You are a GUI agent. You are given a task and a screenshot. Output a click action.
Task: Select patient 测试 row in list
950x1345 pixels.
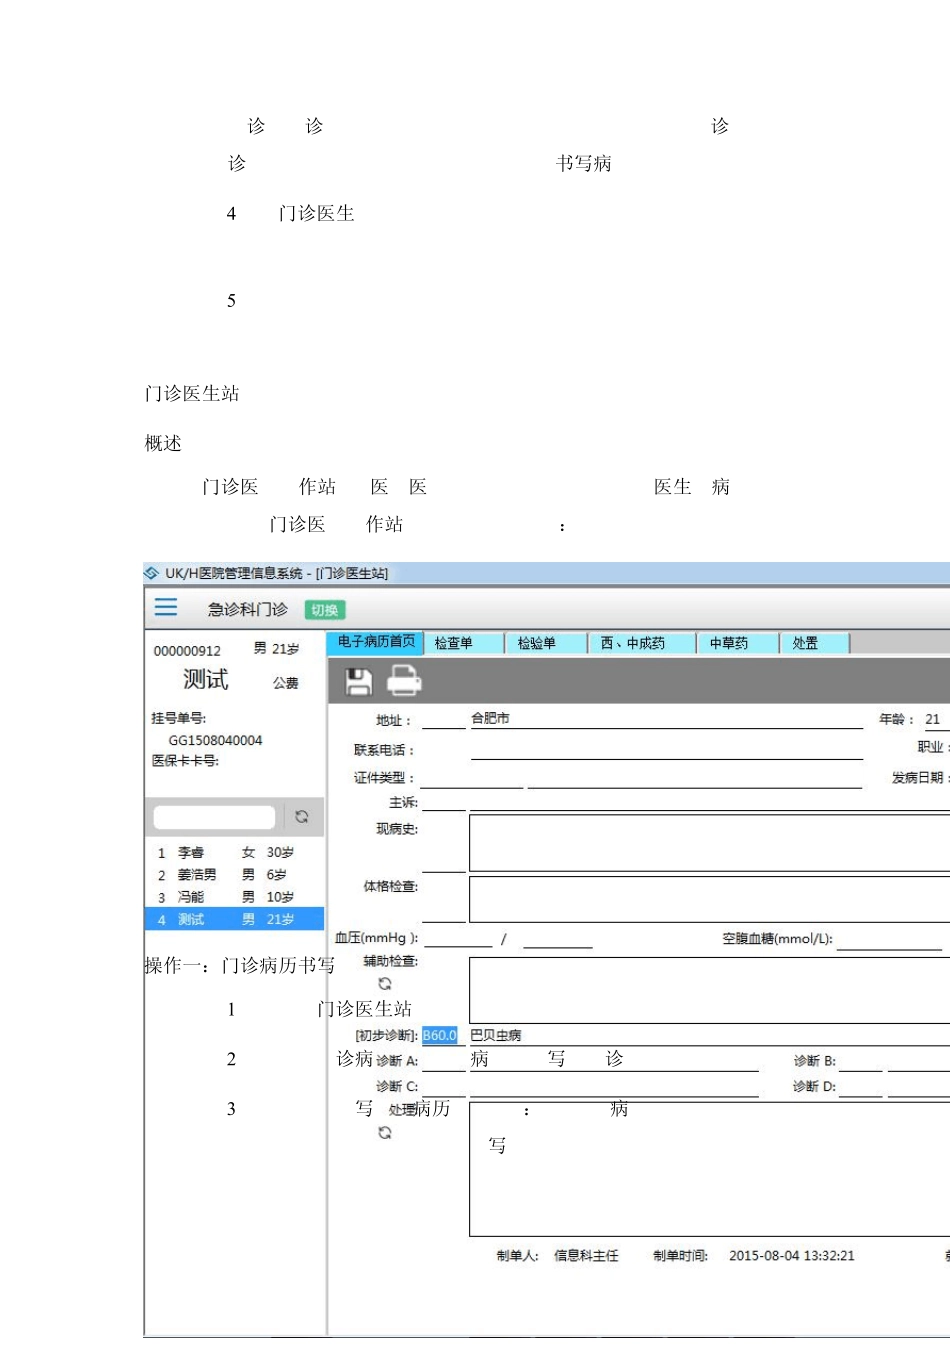234,919
